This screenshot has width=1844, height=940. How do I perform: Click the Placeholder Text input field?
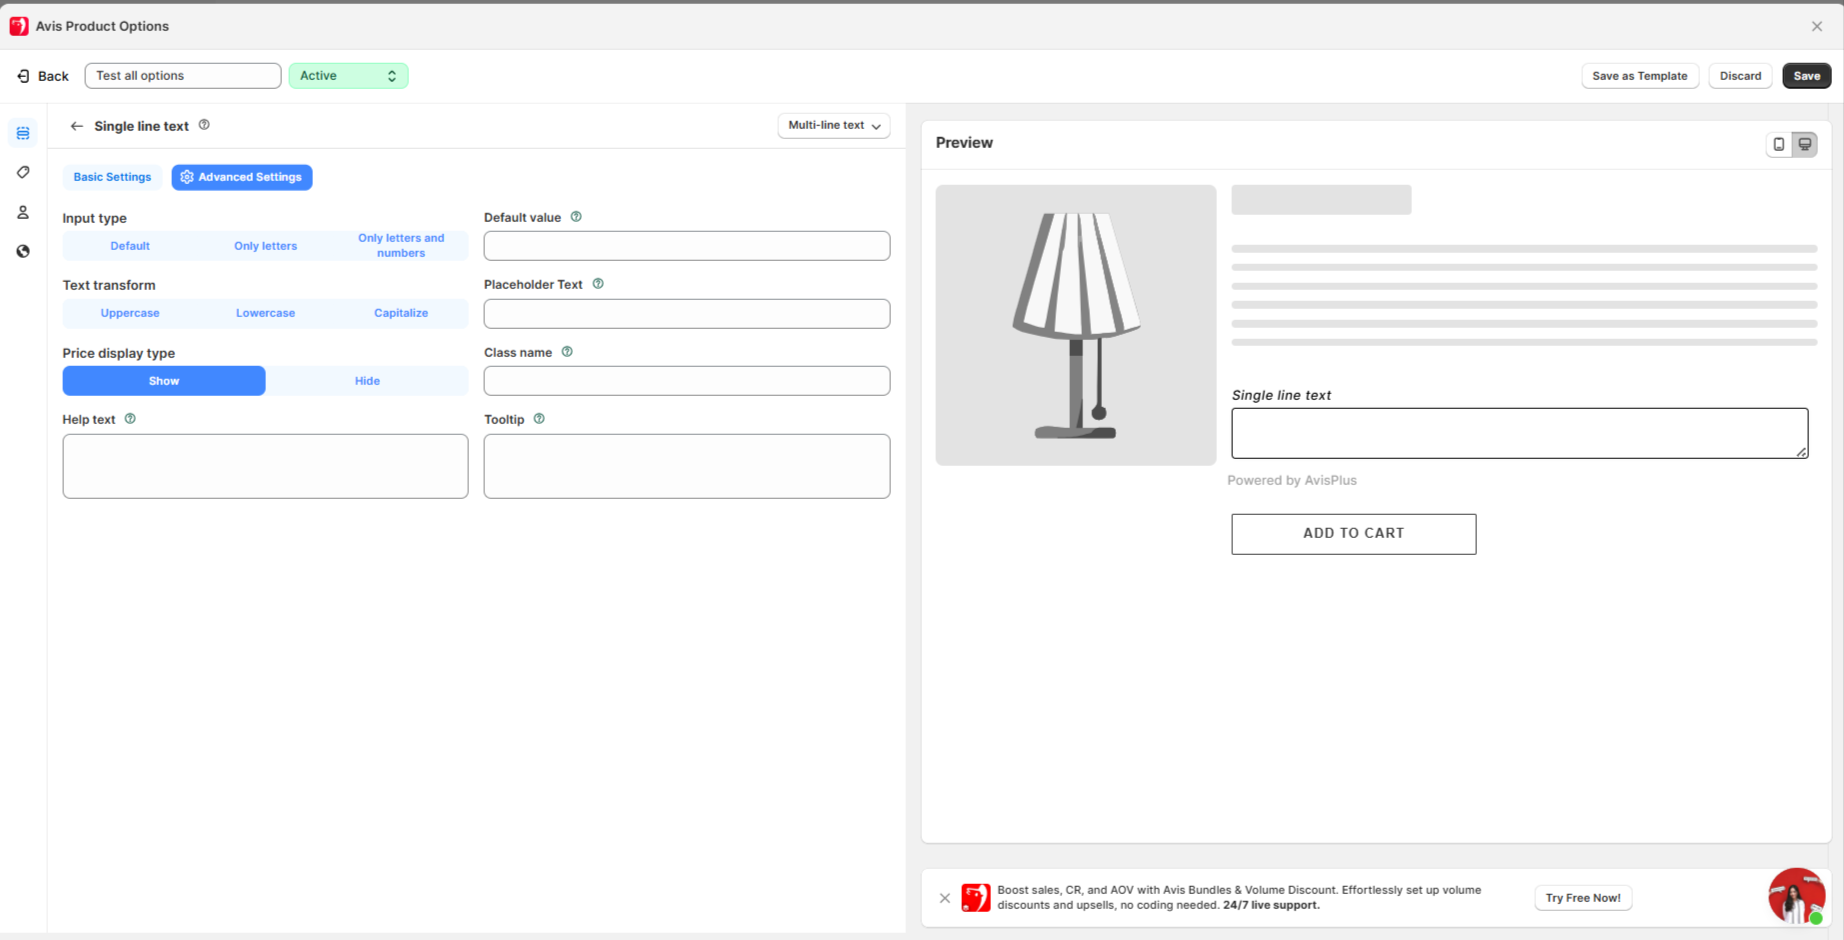[x=686, y=314]
